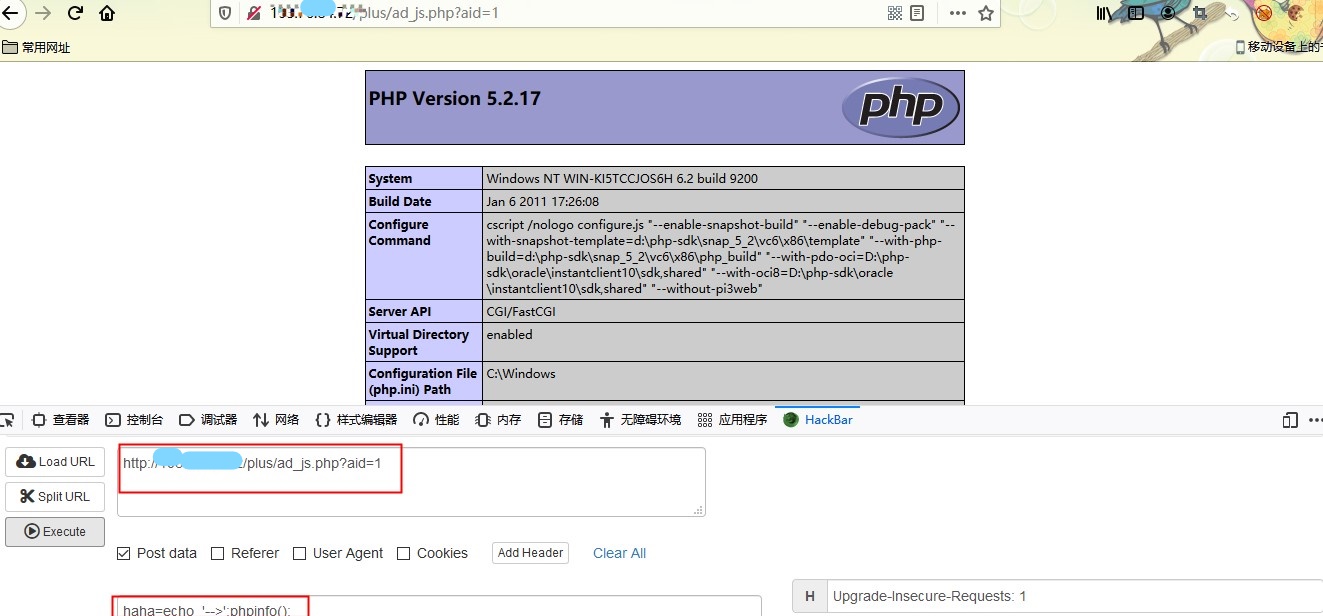Open the 调试器 debugger tab

[209, 420]
